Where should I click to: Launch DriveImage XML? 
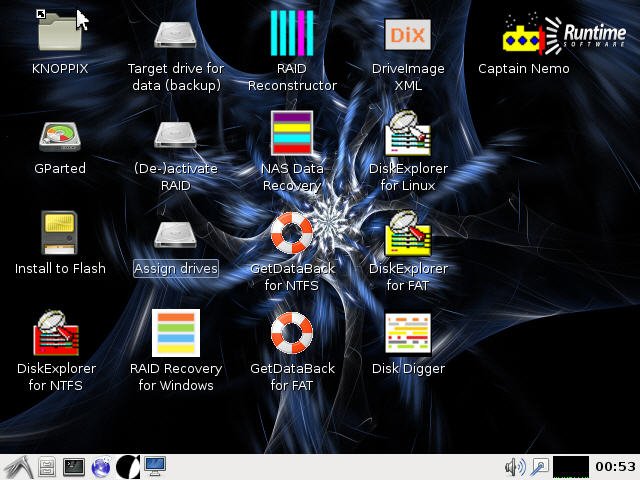[x=408, y=33]
